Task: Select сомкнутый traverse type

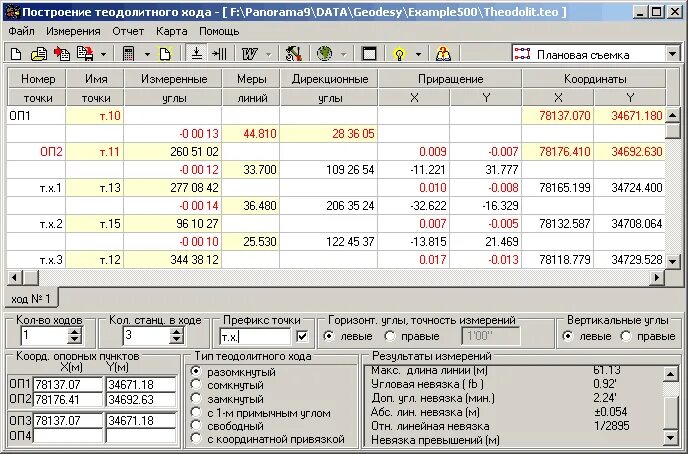Action: click(x=196, y=385)
